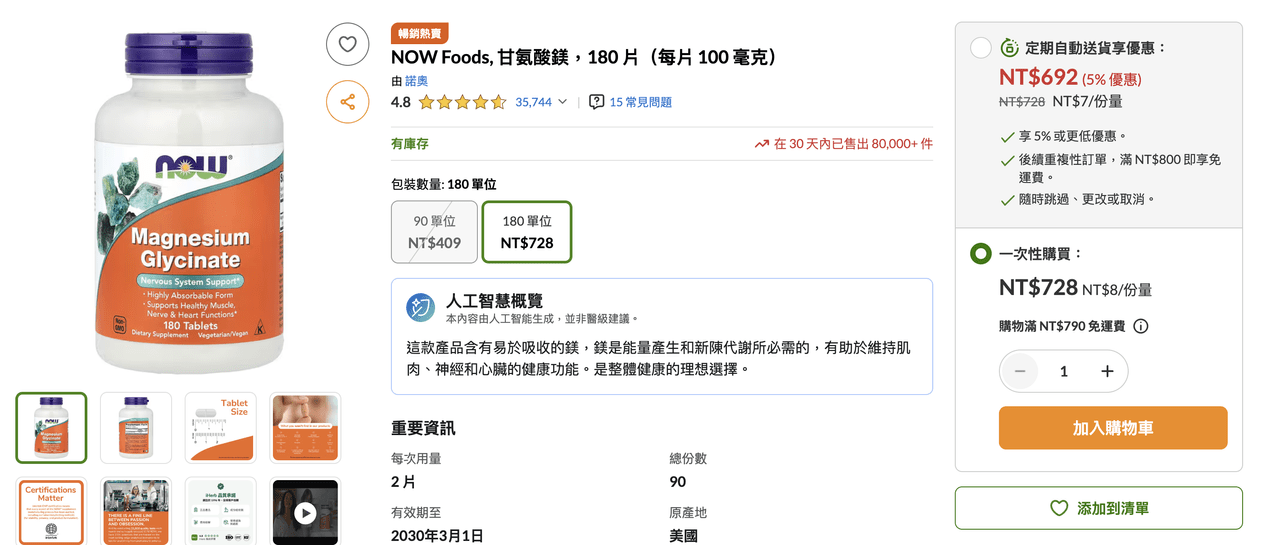The image size is (1280, 545).
Task: Select the Certifications Matter thumbnail
Action: [51, 513]
